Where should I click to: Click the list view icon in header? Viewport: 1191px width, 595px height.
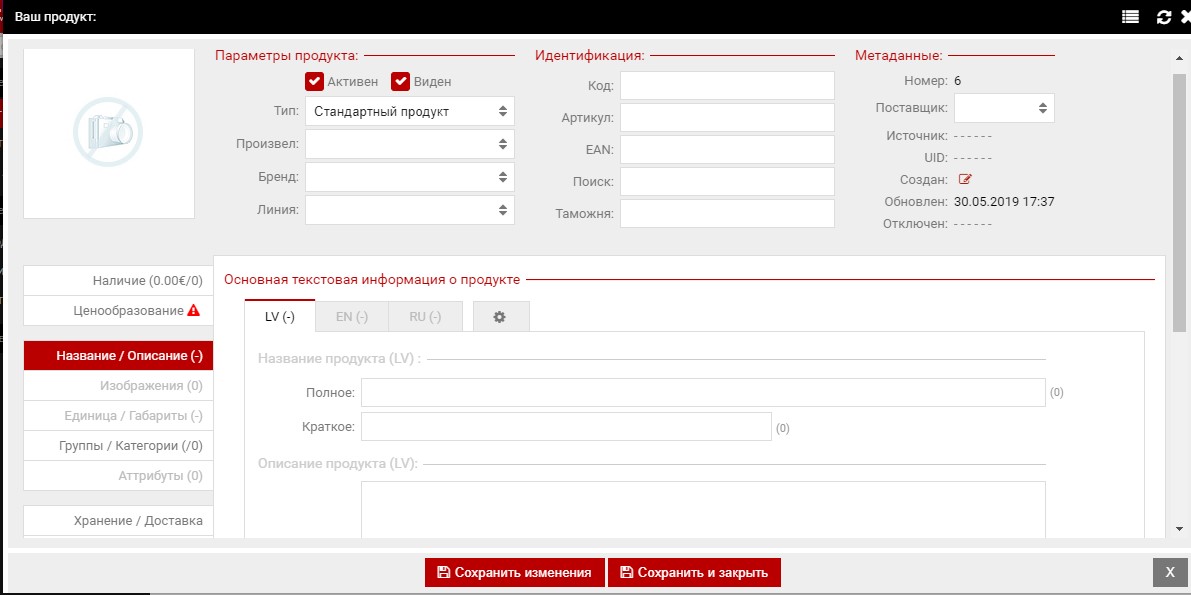coord(1130,17)
